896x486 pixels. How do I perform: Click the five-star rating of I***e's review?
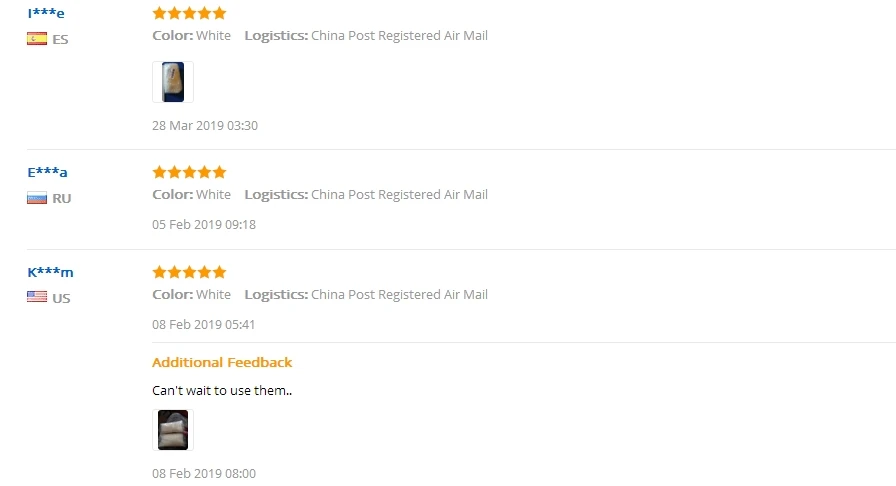[x=189, y=13]
